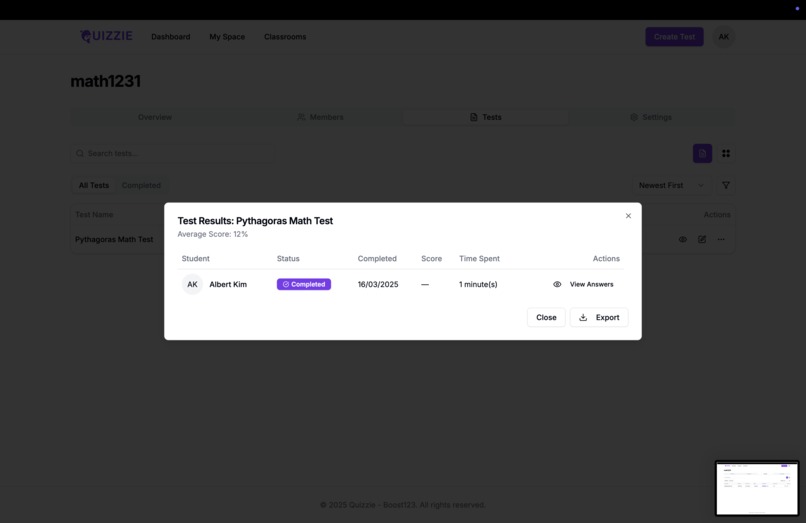Click the filter funnel icon
Screen dimensions: 806x523
coord(726,185)
